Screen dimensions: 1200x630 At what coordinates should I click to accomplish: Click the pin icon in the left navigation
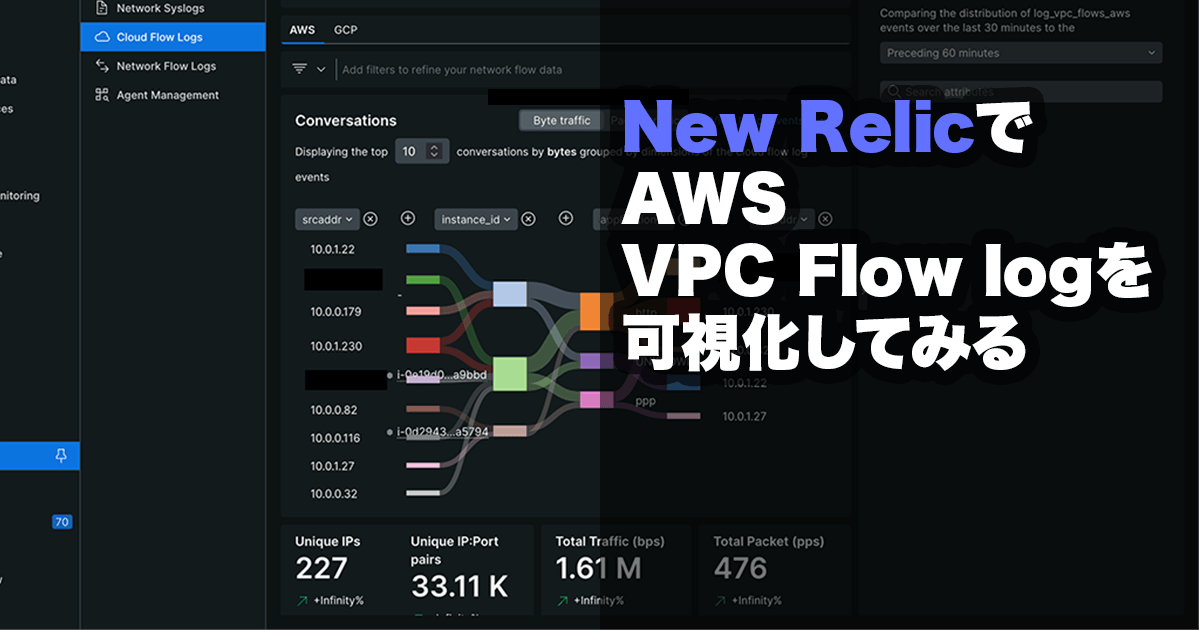tap(61, 456)
